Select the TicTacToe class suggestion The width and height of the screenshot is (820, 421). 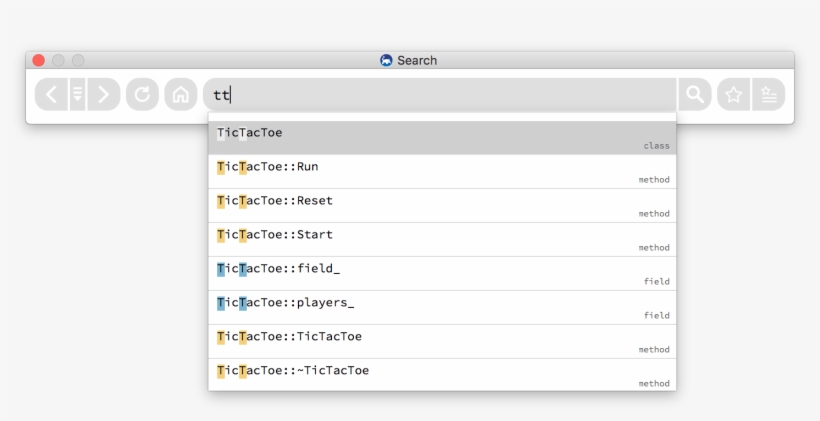pyautogui.click(x=442, y=138)
